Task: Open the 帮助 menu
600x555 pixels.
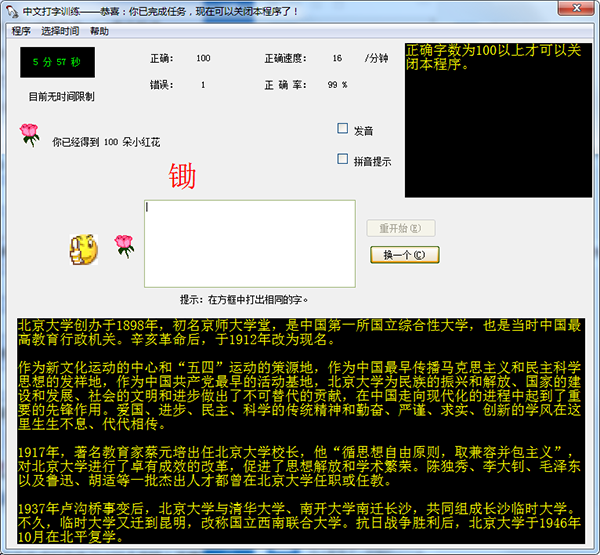Action: [x=99, y=31]
